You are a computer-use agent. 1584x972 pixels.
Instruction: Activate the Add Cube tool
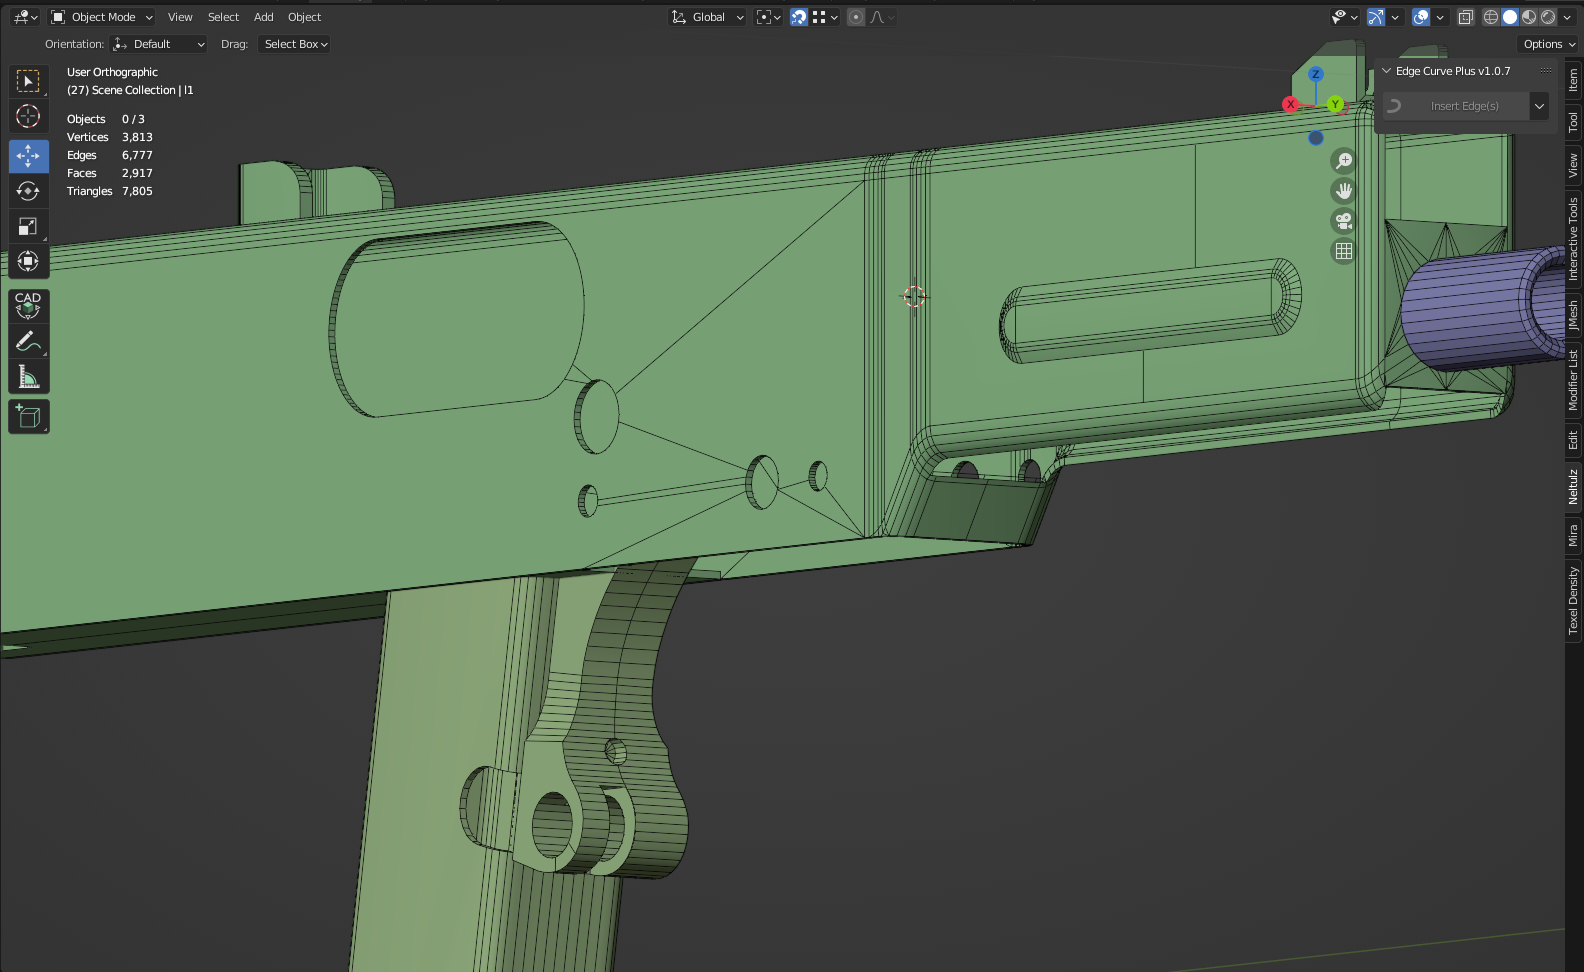point(28,416)
